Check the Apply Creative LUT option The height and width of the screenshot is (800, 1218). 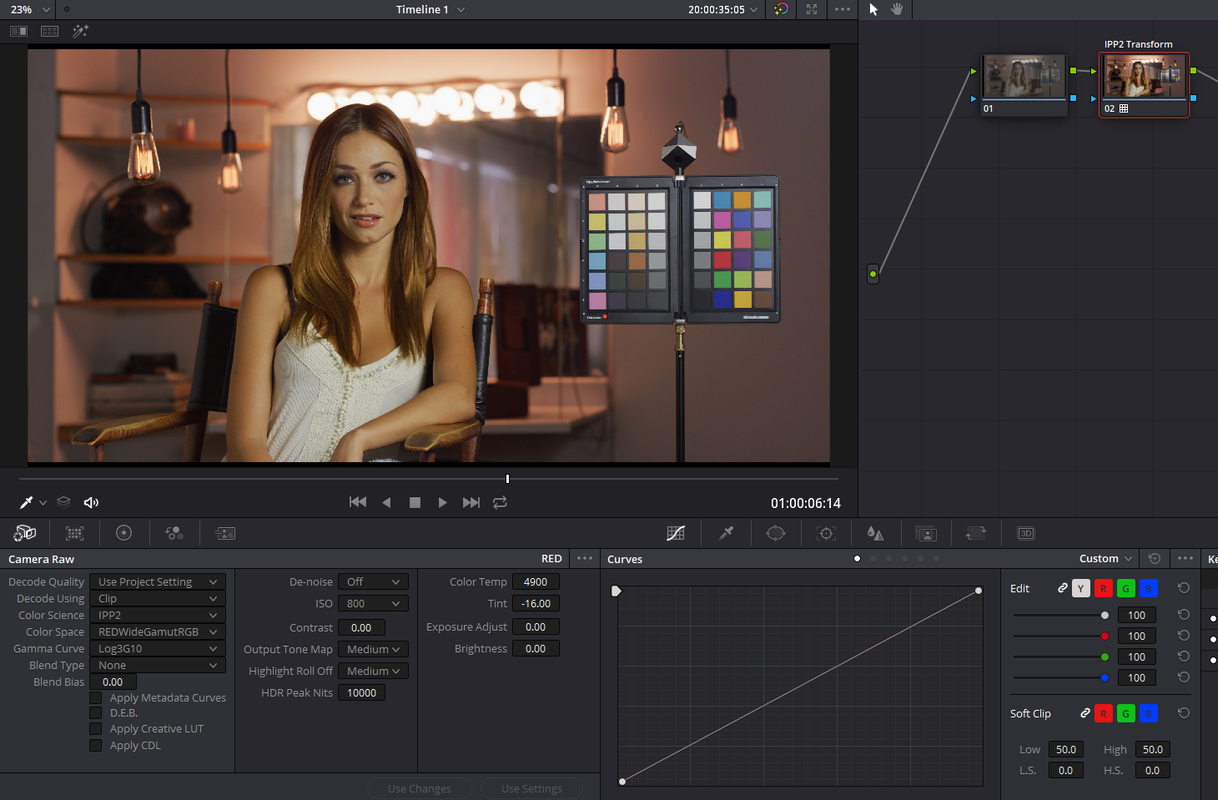coord(96,729)
